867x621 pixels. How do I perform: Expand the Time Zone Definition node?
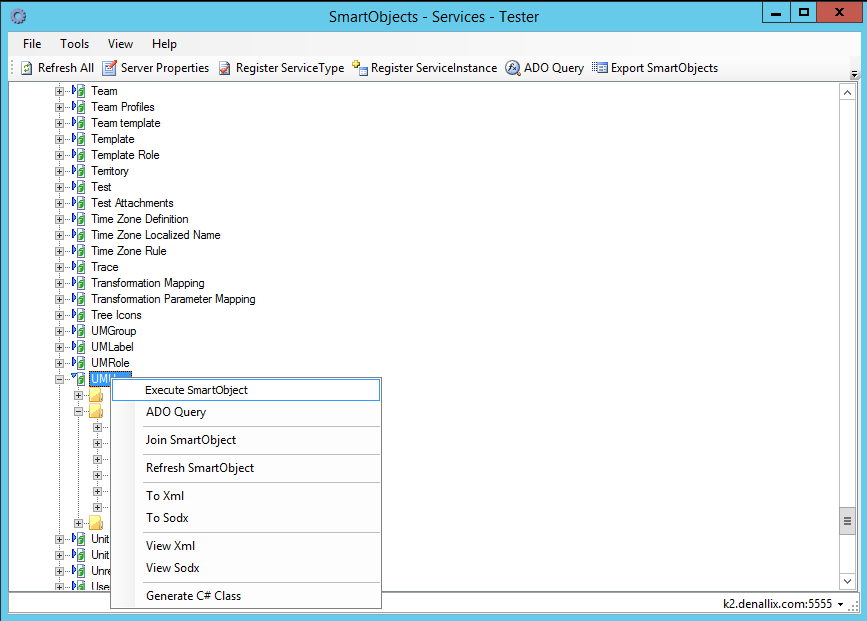pos(59,220)
